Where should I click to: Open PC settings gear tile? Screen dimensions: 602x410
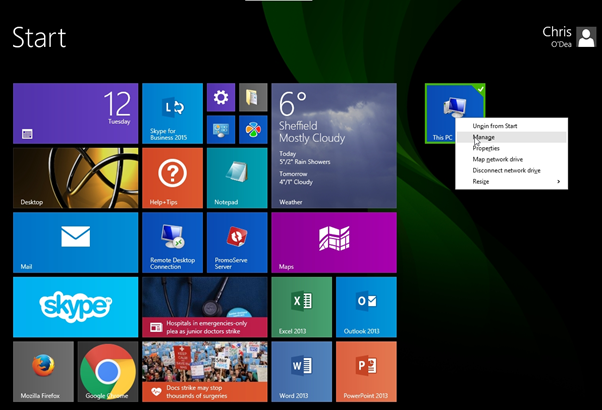click(x=221, y=98)
